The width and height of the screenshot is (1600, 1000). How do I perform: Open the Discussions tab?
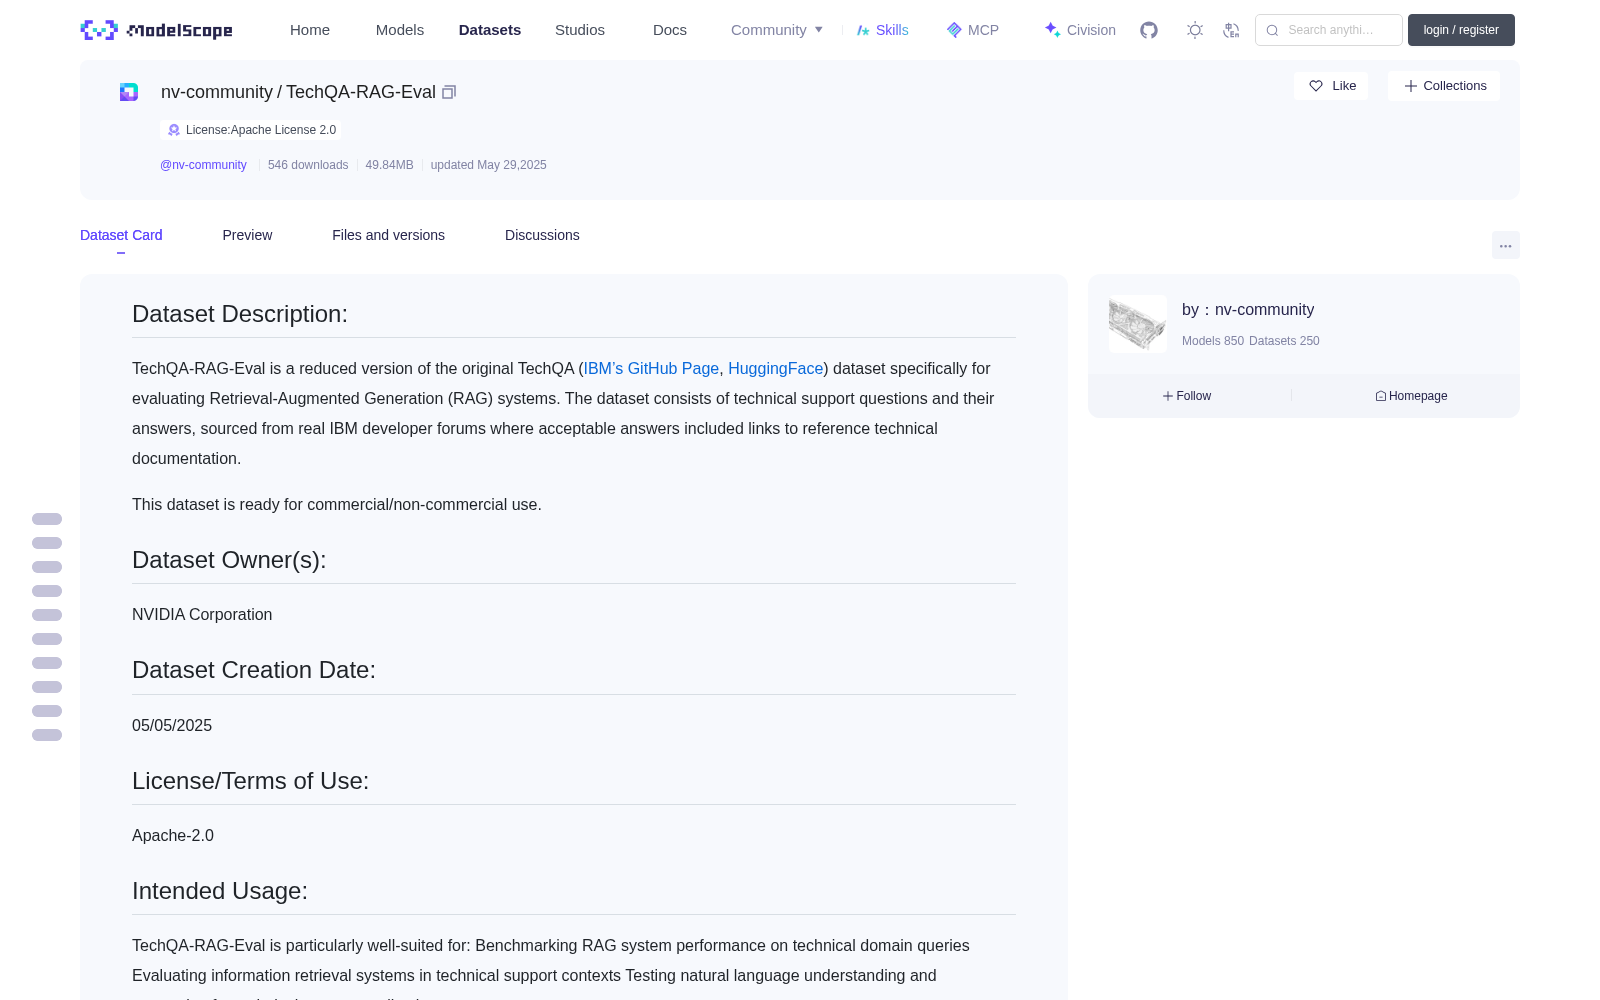point(542,235)
